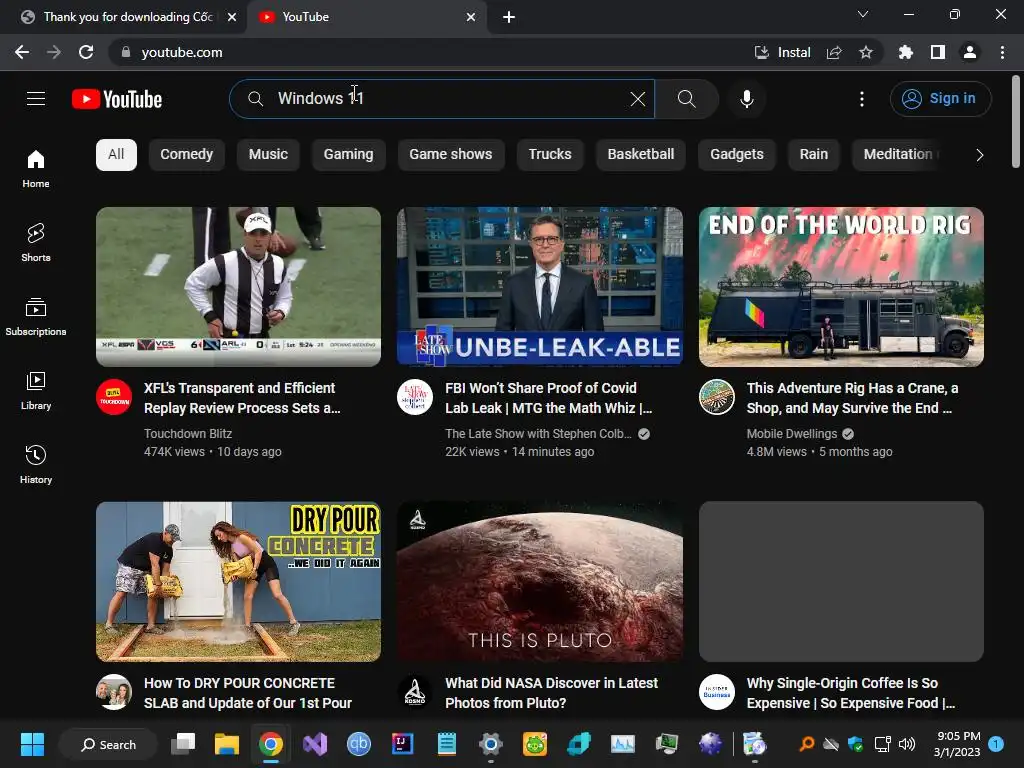1024x768 pixels.
Task: Share this page from the address bar
Action: point(834,52)
